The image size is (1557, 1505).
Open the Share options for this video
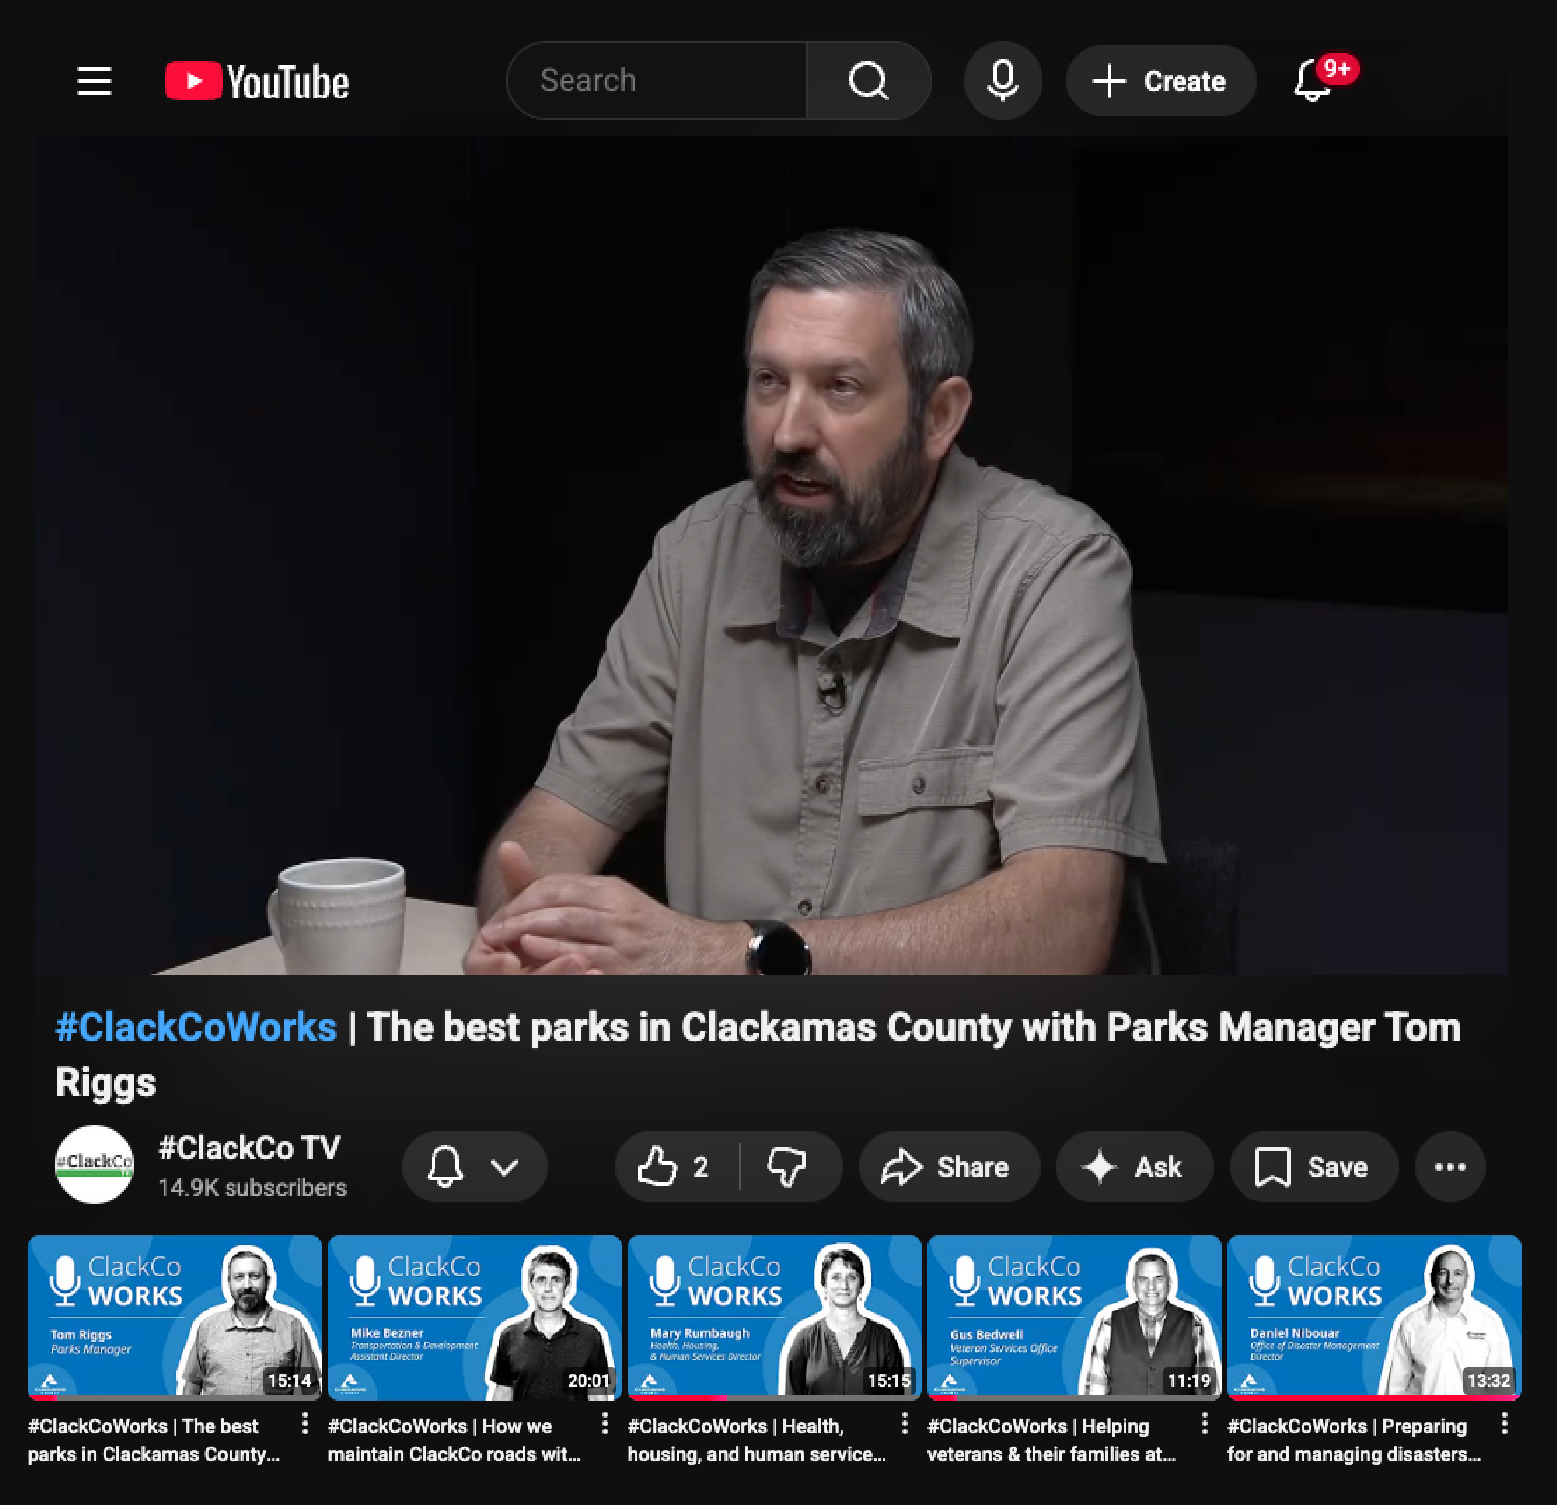click(x=948, y=1166)
